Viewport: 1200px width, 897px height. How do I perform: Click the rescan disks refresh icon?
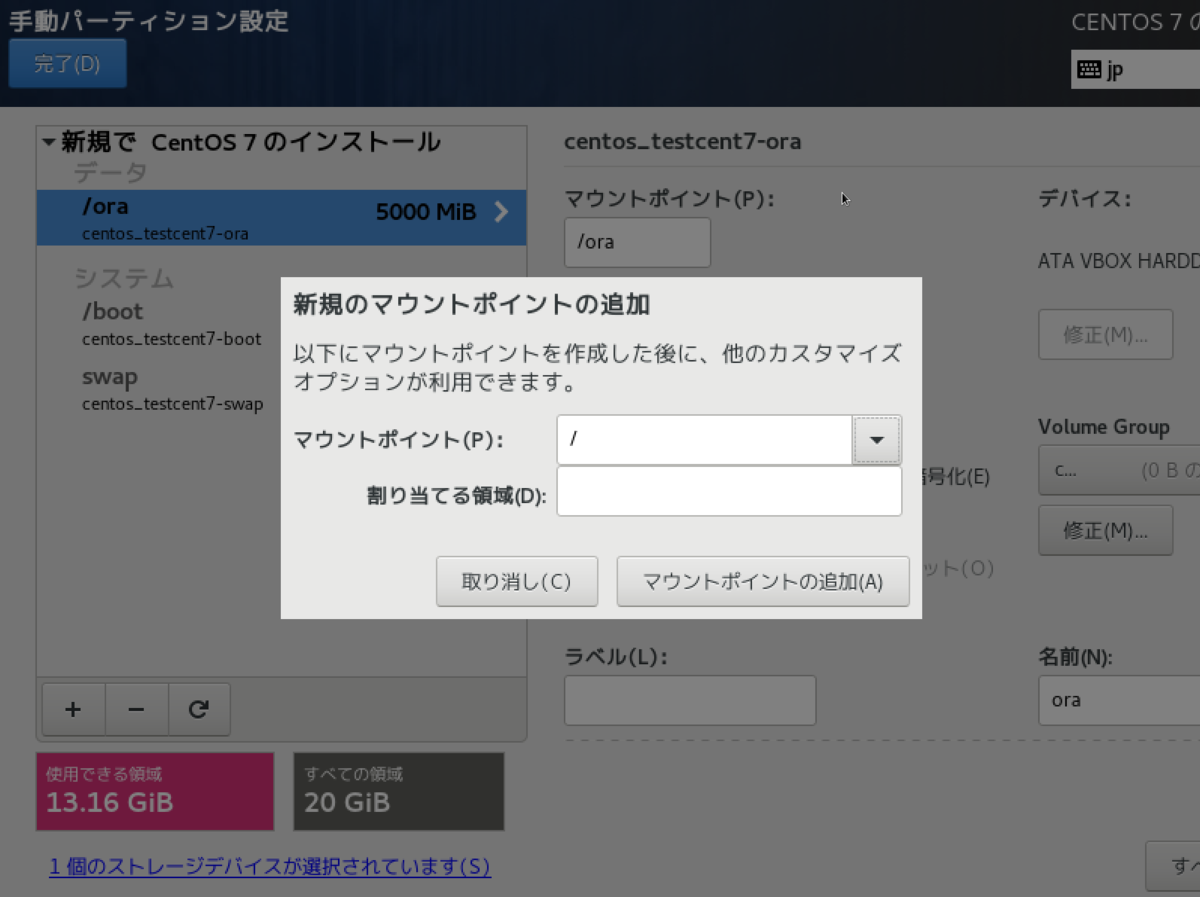pos(199,709)
